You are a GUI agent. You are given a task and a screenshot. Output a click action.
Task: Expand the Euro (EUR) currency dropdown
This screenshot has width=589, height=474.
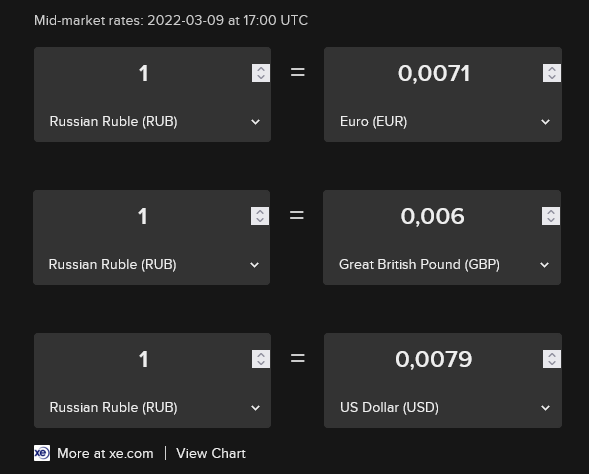point(443,122)
